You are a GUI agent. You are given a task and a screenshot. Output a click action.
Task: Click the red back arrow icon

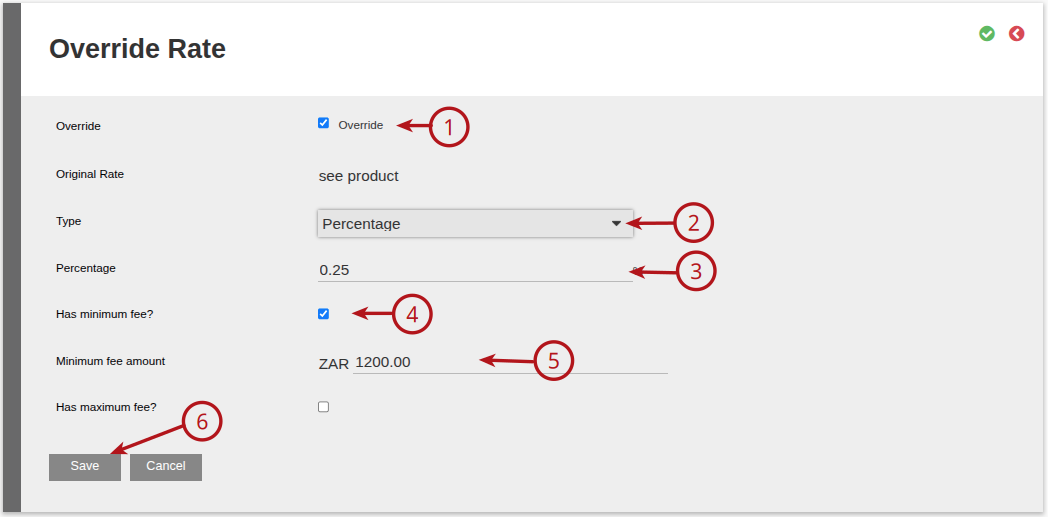coord(1016,33)
